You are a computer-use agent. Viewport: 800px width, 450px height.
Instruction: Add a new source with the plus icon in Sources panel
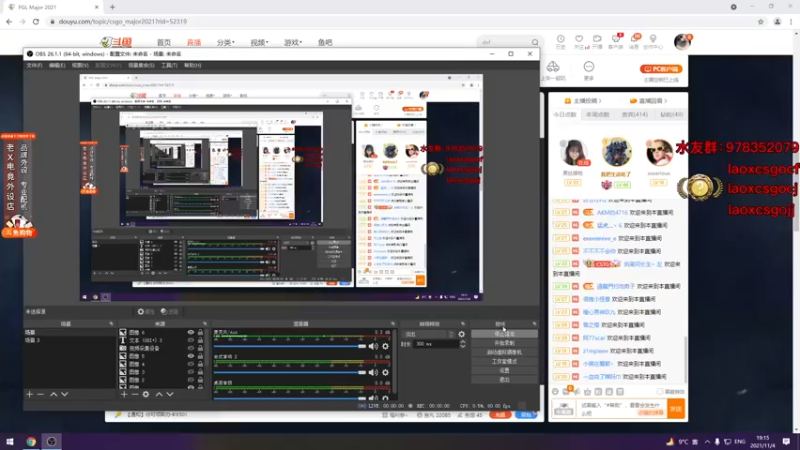point(123,394)
